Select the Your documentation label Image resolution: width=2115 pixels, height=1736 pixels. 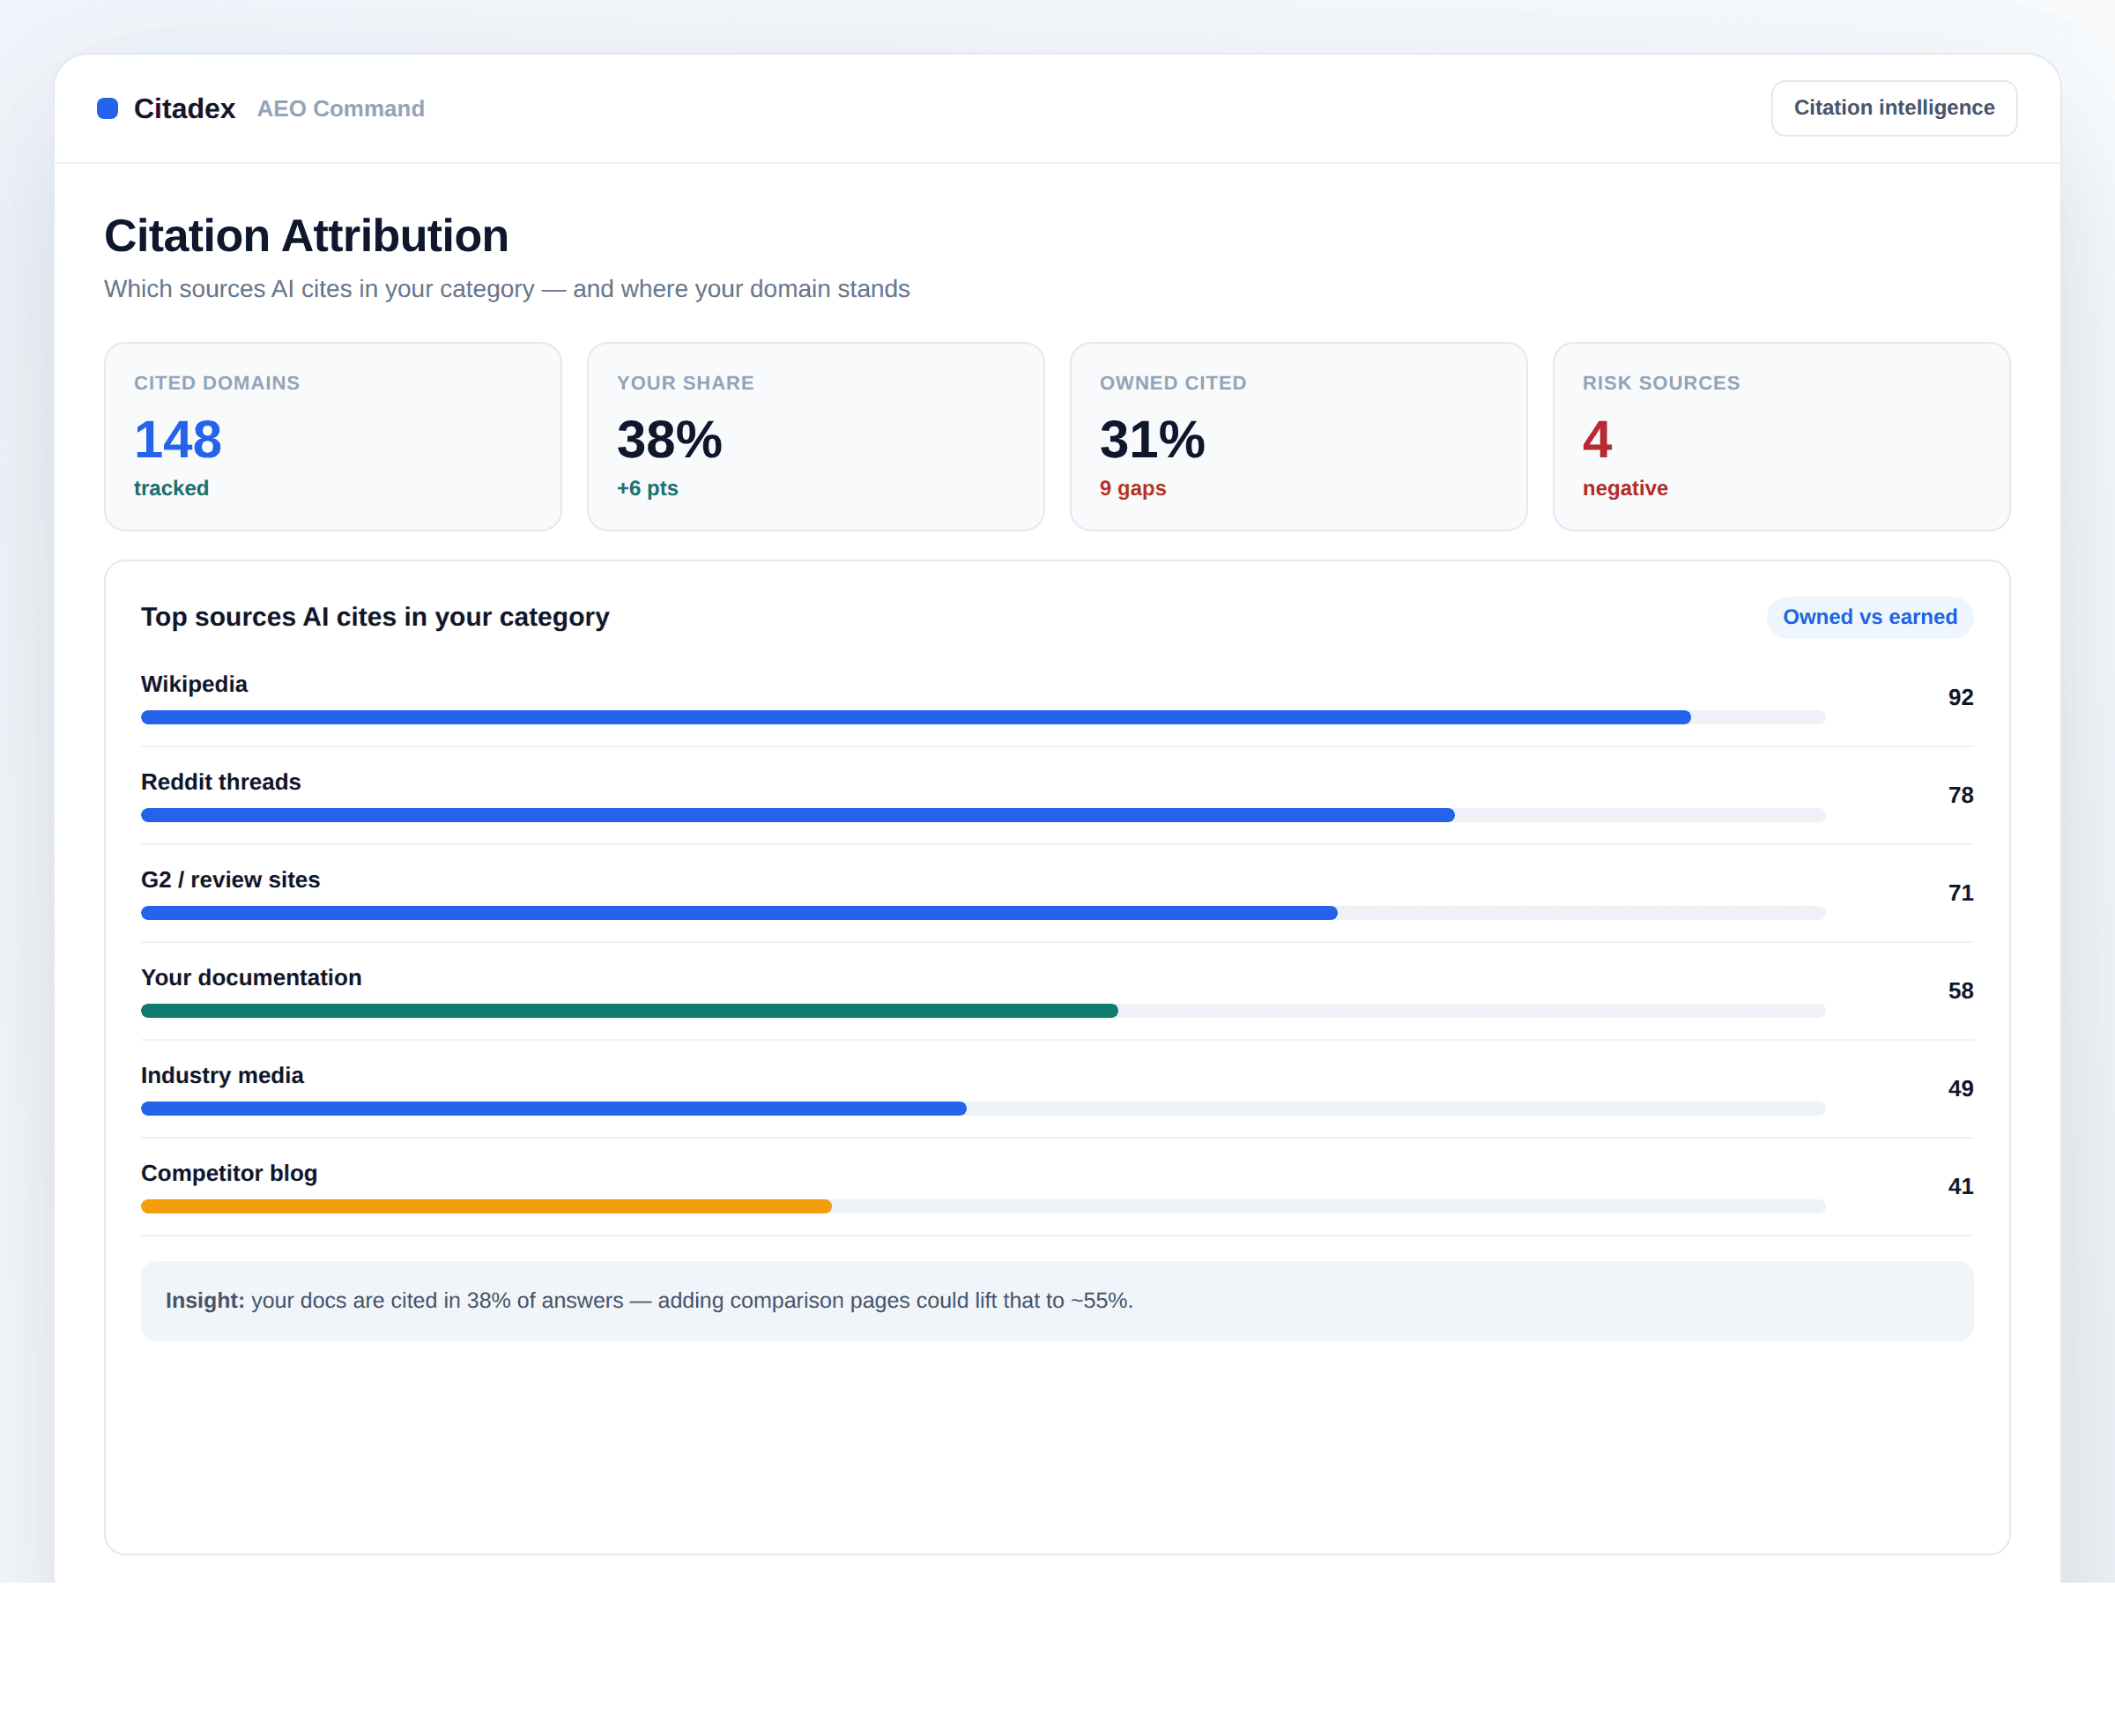pos(251,978)
